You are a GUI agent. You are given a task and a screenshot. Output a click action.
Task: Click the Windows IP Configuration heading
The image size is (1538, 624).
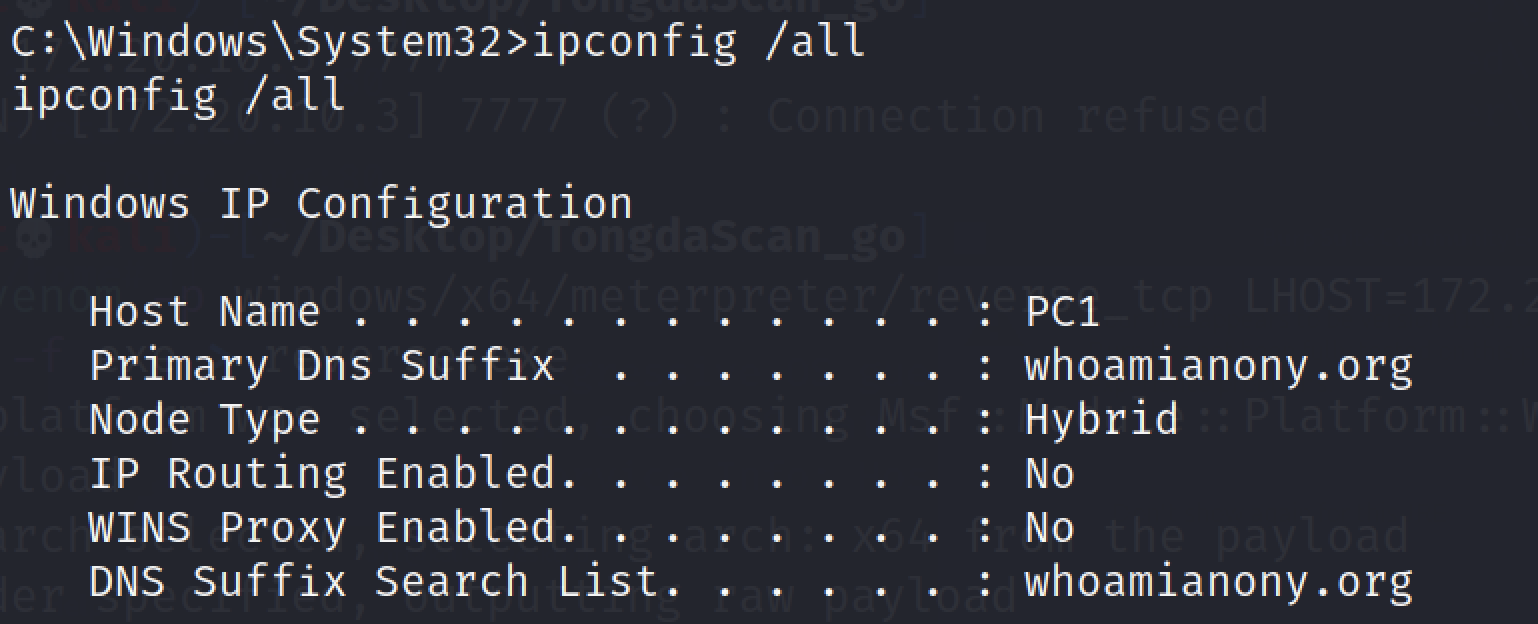coord(321,204)
